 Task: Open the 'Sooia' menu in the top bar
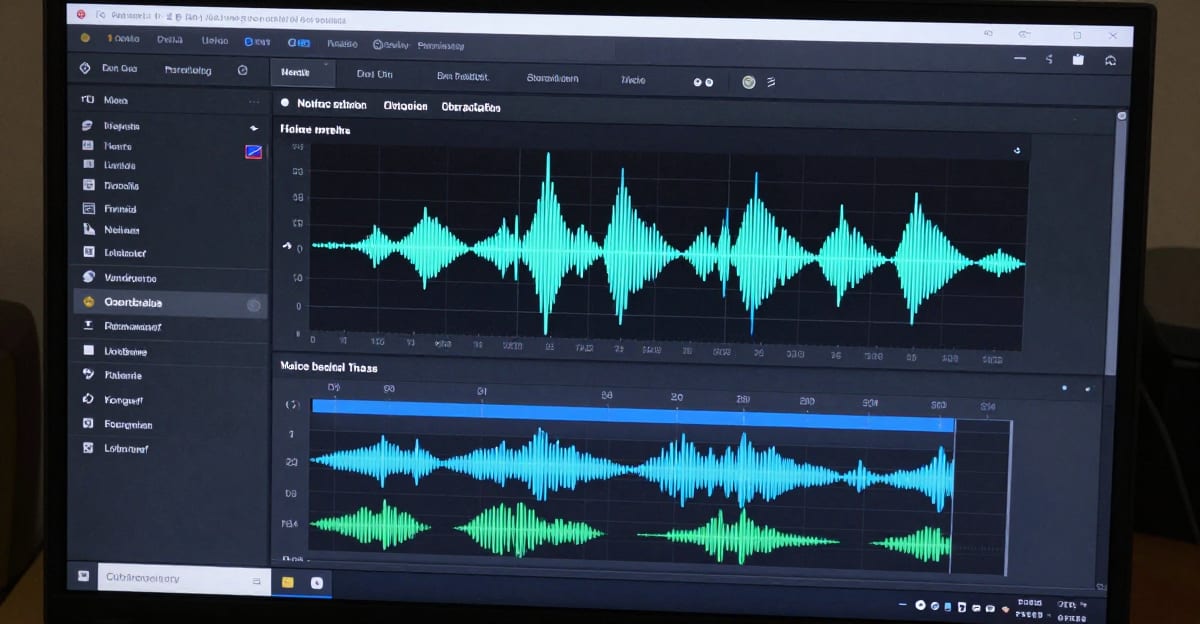(125, 39)
